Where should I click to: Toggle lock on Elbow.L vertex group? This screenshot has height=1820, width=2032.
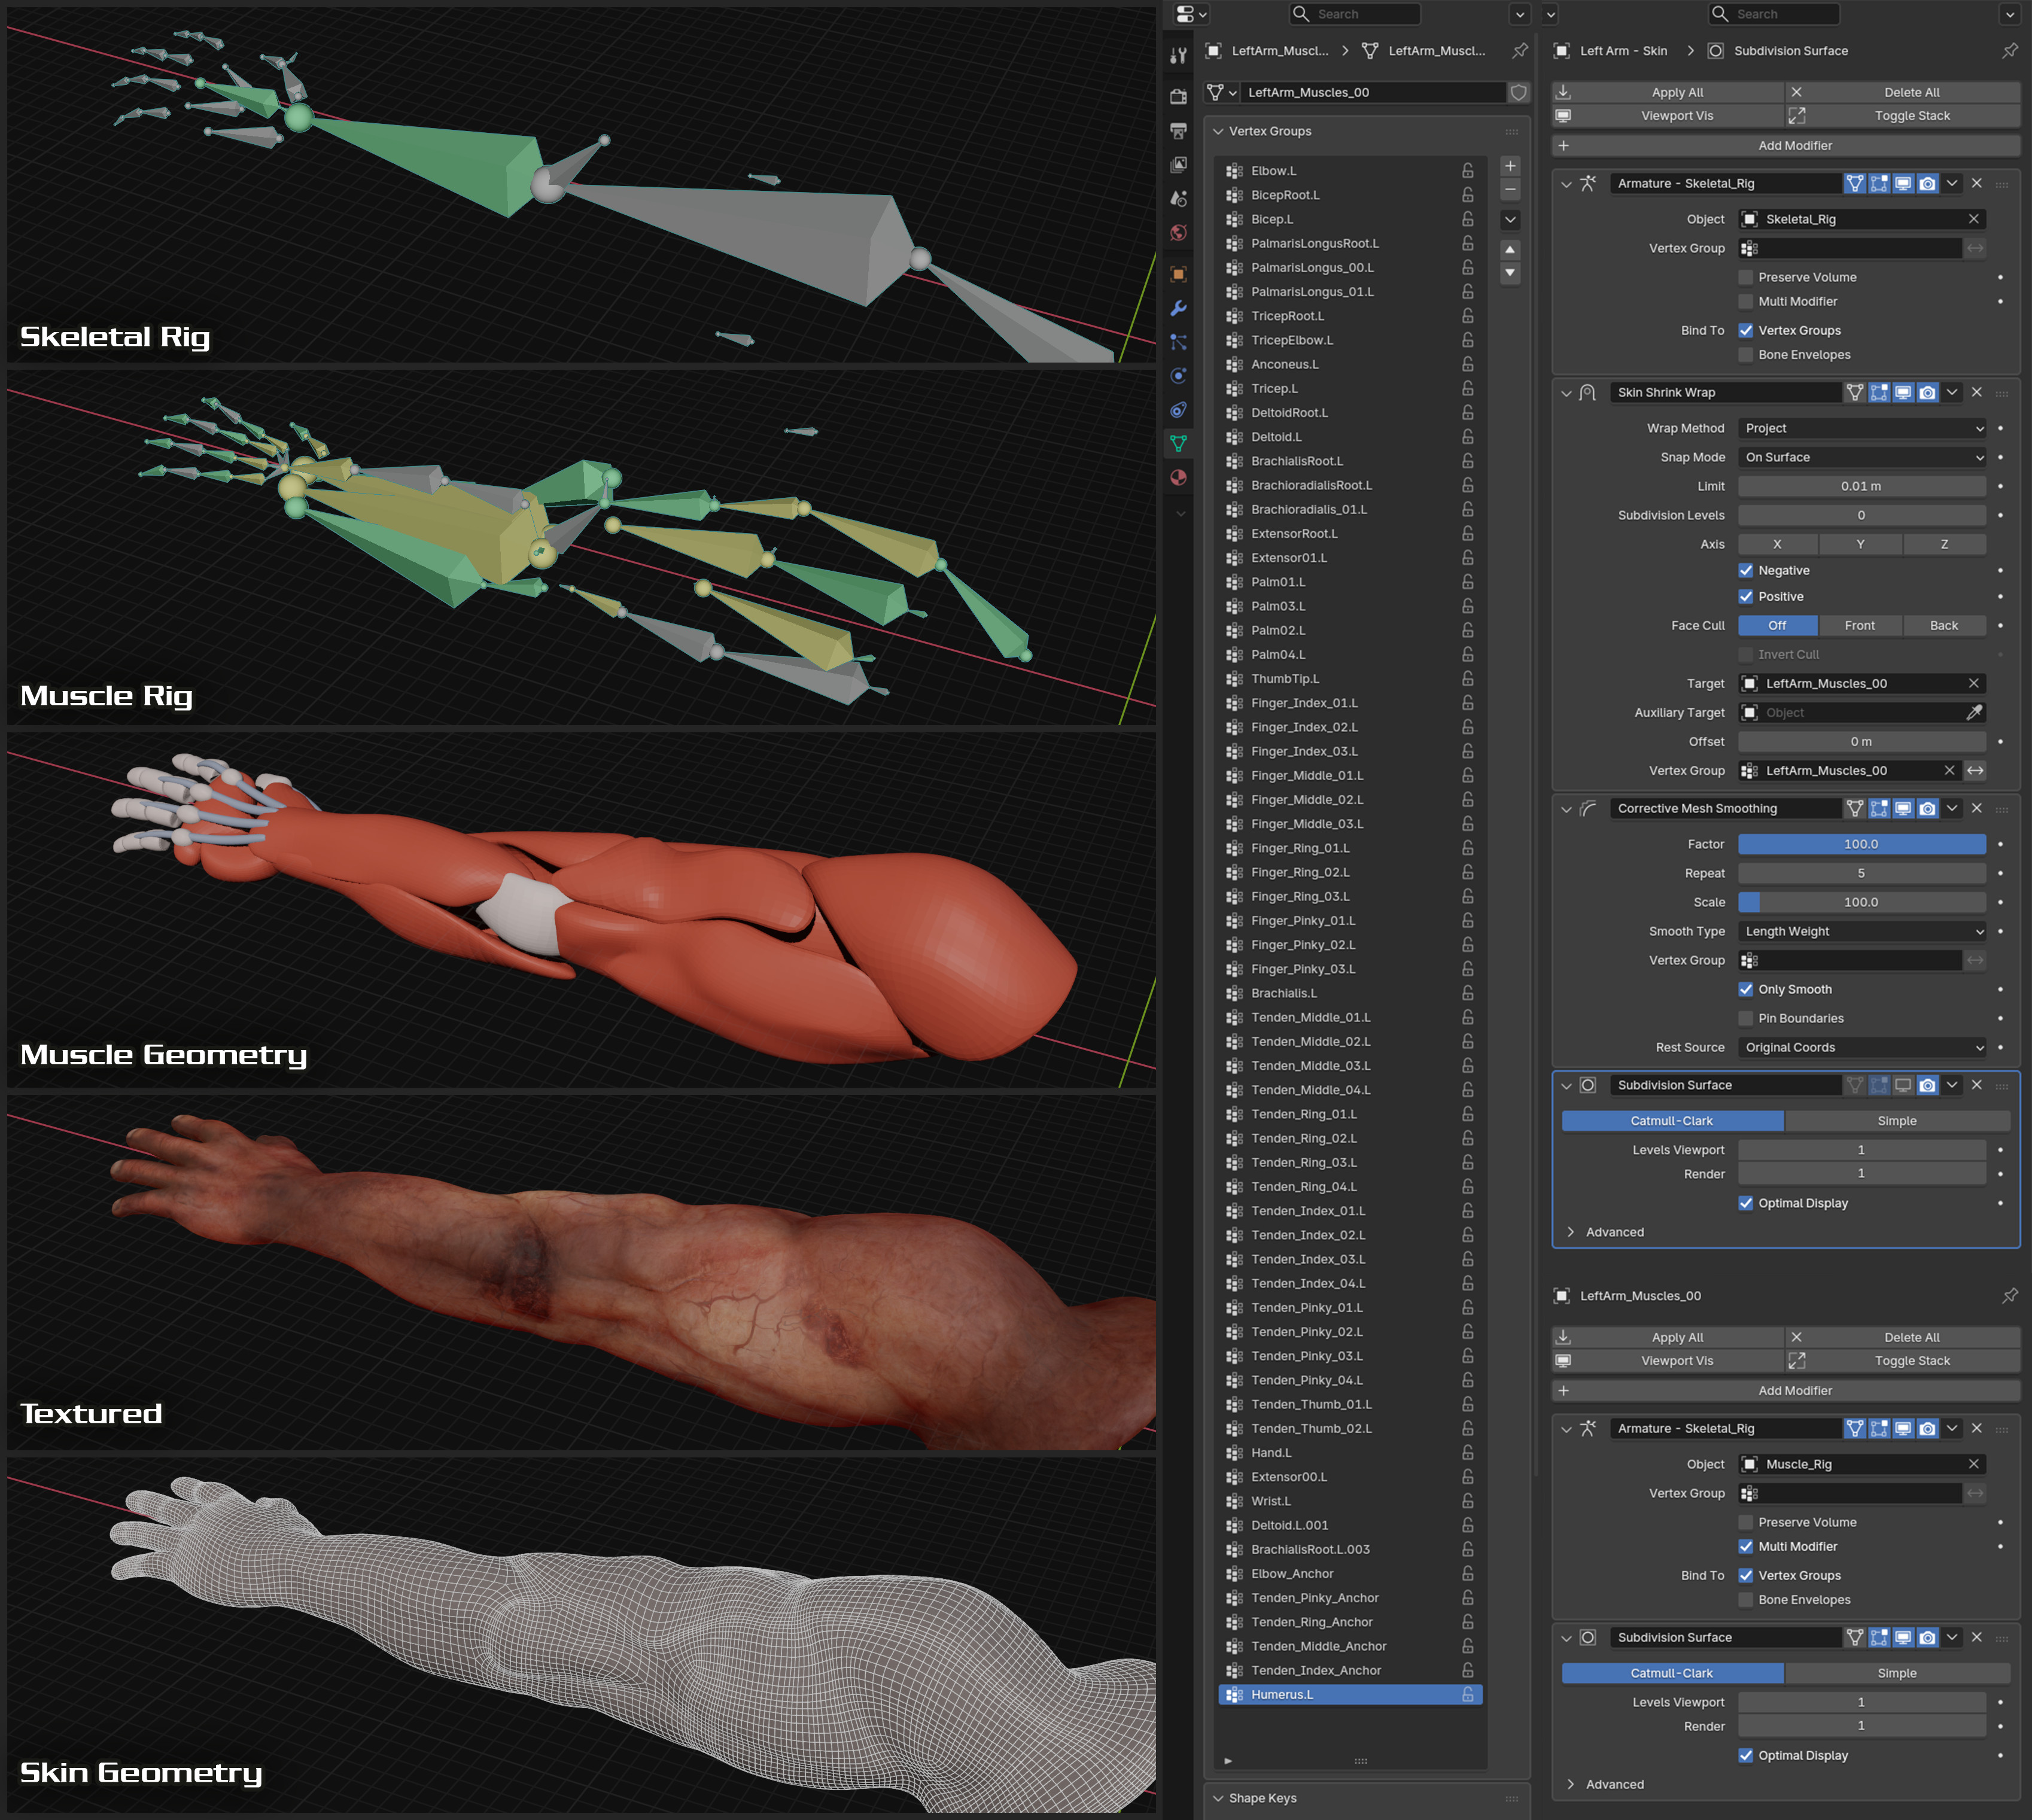coord(1467,171)
